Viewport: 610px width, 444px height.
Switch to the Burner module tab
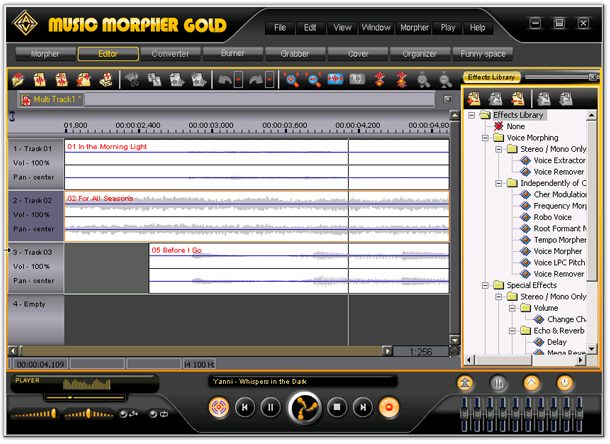click(233, 54)
